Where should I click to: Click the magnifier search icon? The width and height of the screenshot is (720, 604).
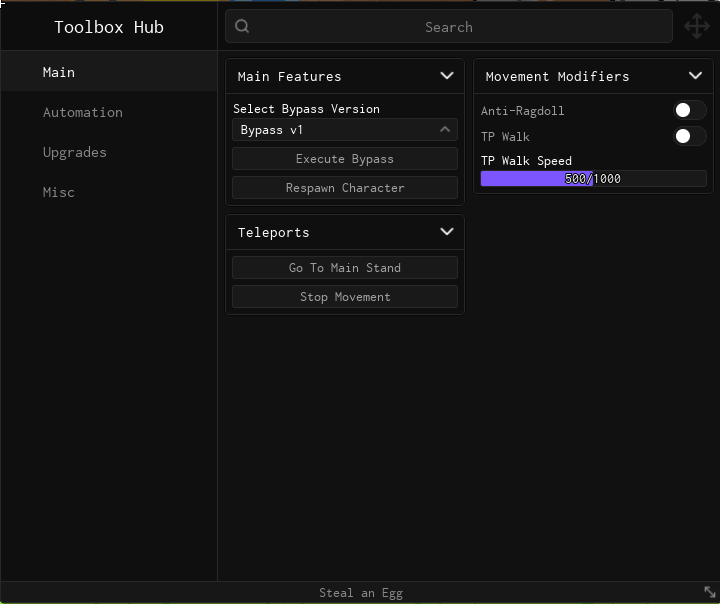[x=242, y=26]
